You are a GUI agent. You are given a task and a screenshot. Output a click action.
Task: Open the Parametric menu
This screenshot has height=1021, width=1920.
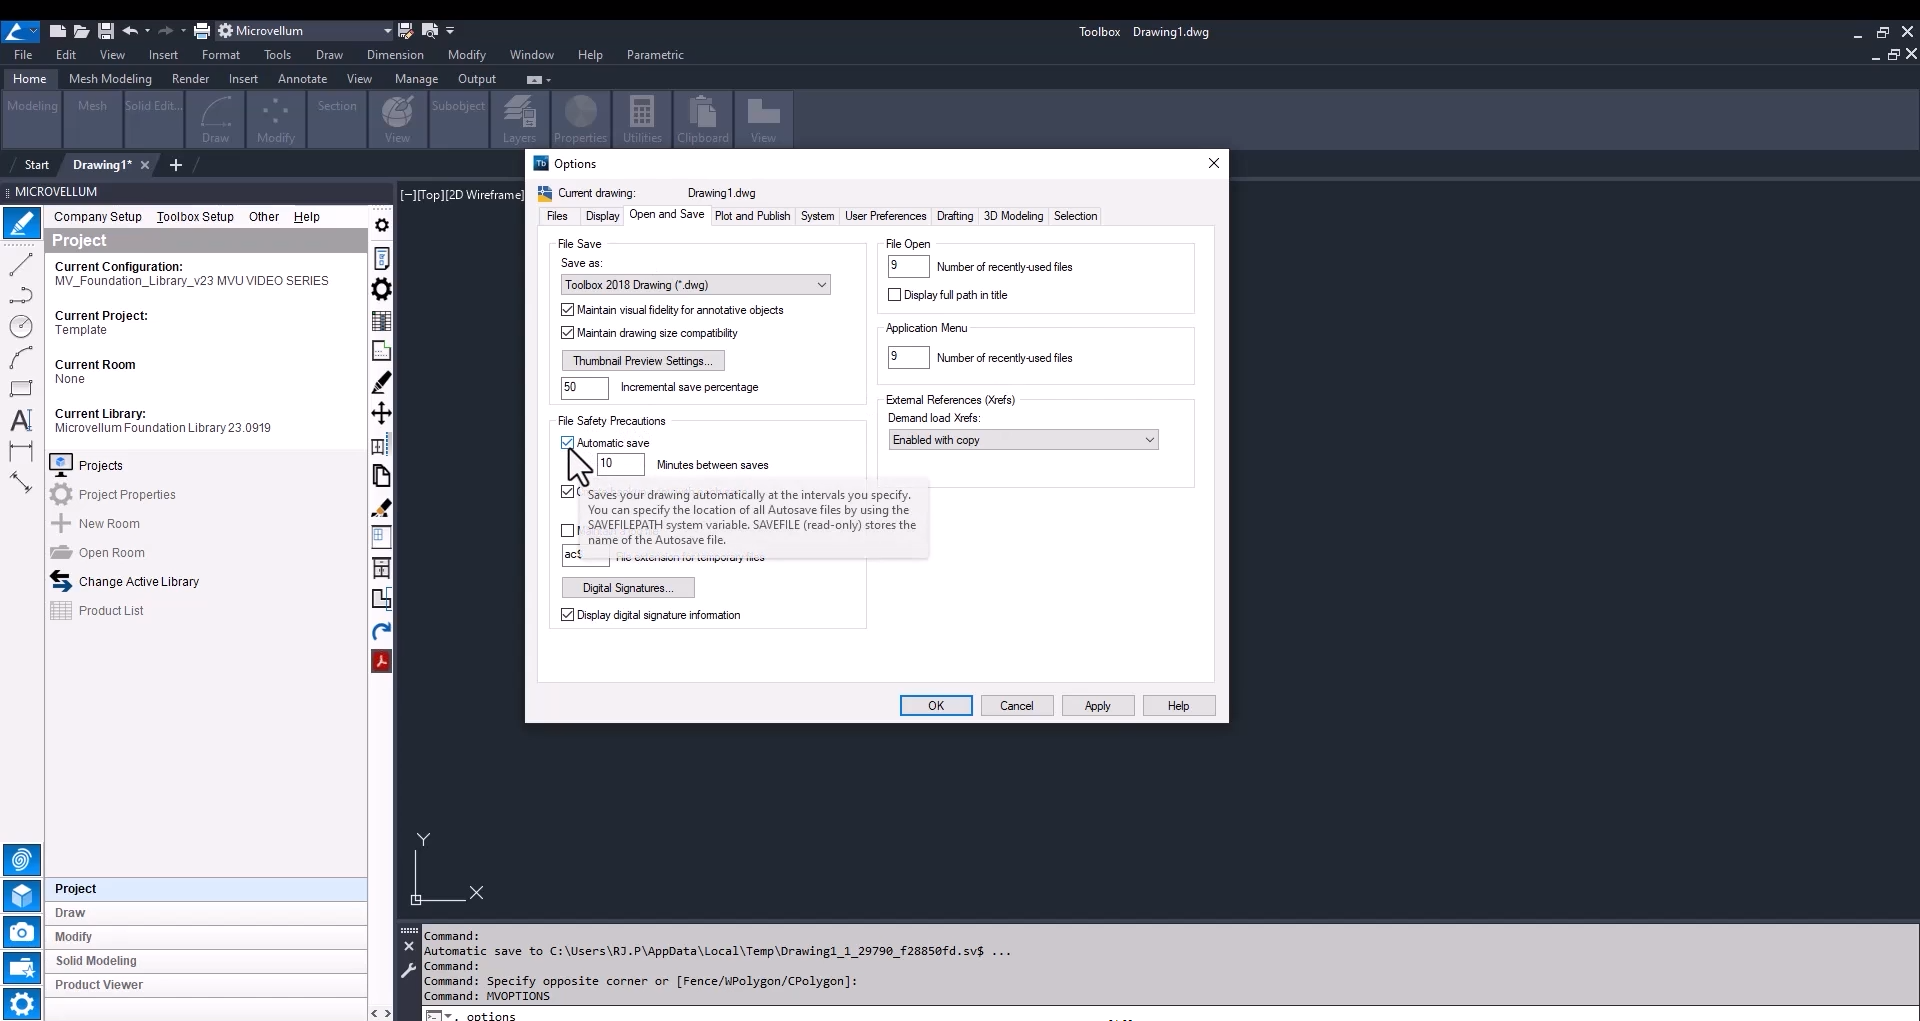[655, 55]
